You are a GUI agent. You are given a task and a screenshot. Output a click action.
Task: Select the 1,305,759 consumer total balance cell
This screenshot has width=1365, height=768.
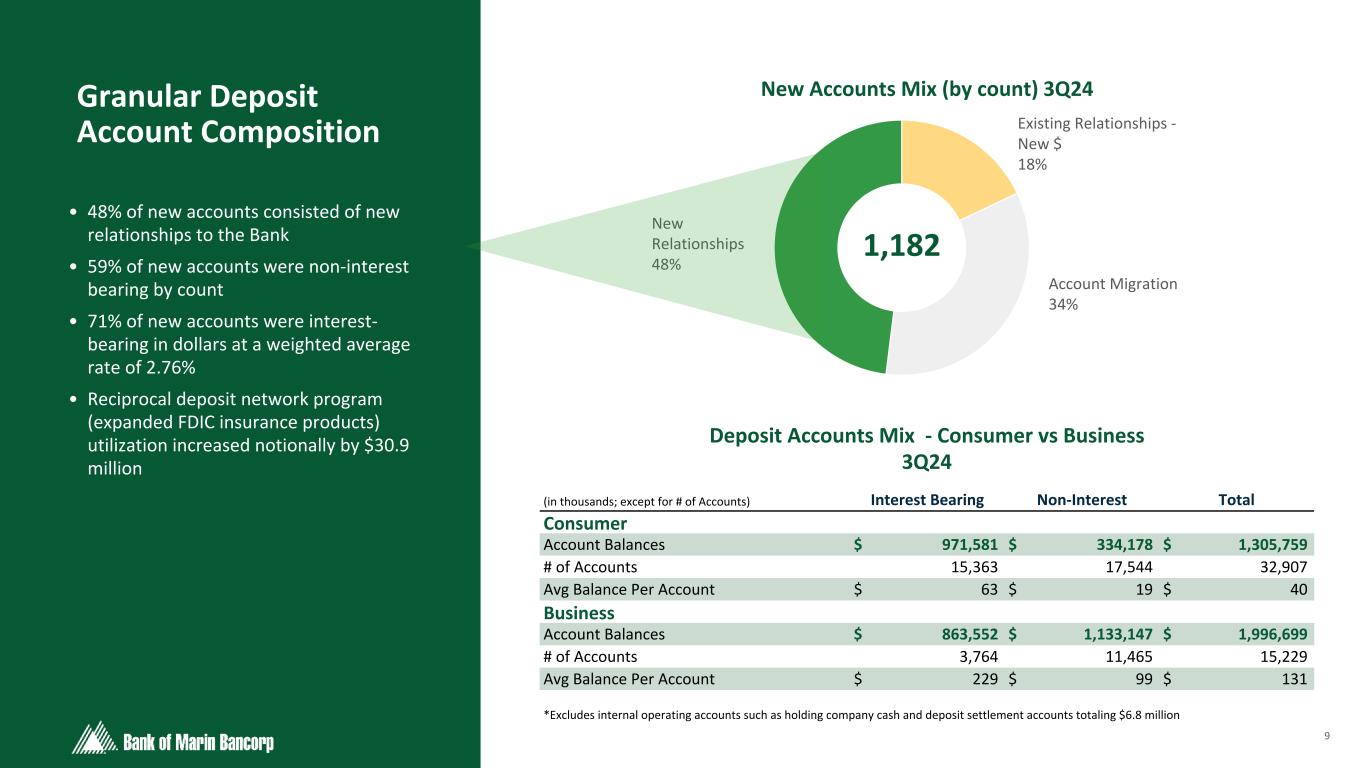click(1258, 545)
